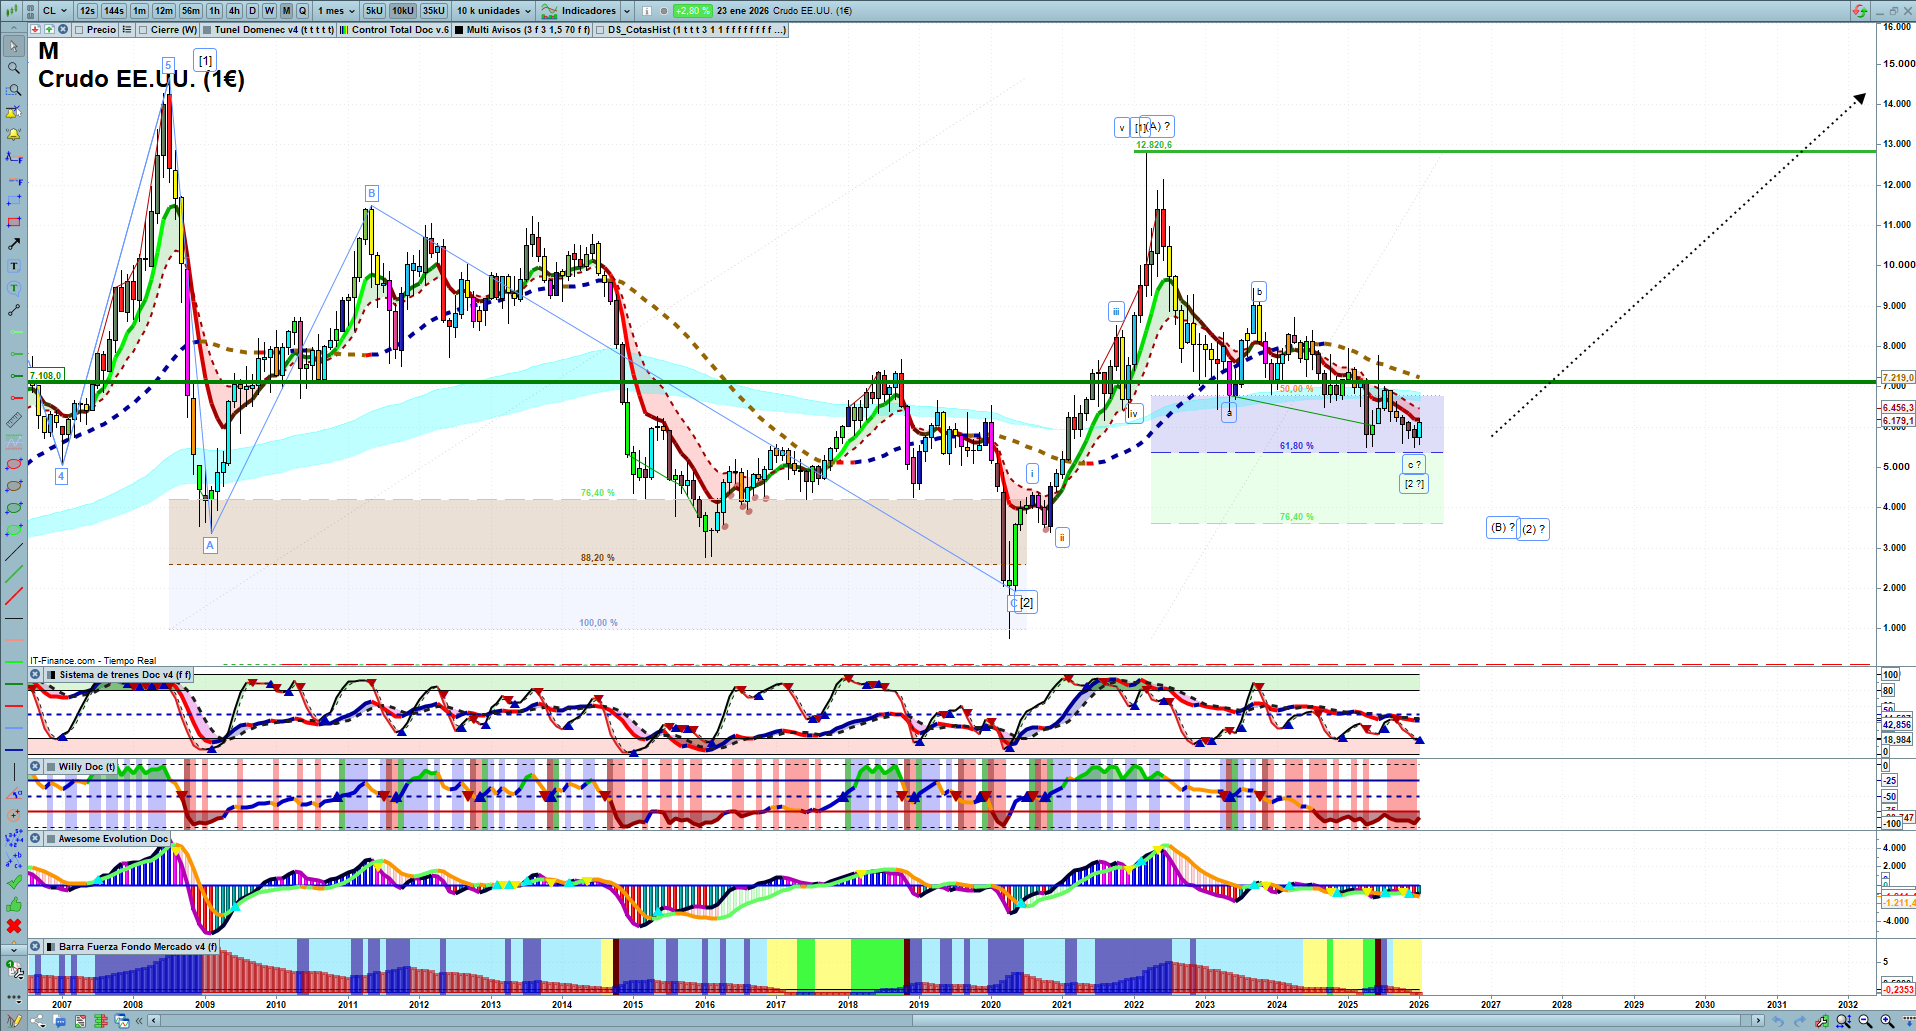This screenshot has height=1031, width=1916.
Task: Select the magnifier zoom tool
Action: (14, 68)
